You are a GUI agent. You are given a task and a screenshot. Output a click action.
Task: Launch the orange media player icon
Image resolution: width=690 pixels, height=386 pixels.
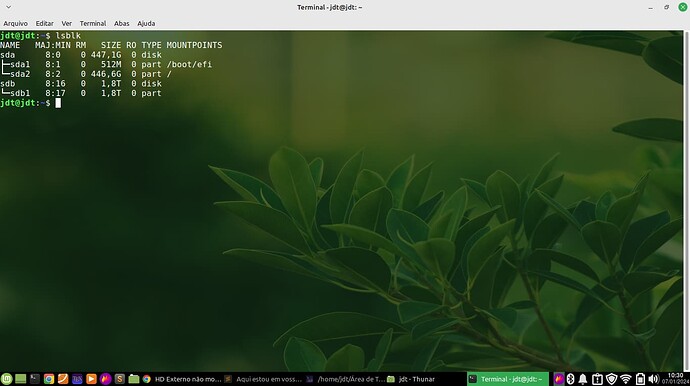coord(91,379)
